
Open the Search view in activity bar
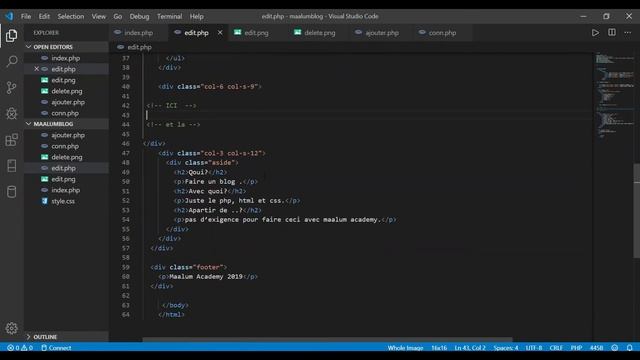click(11, 62)
